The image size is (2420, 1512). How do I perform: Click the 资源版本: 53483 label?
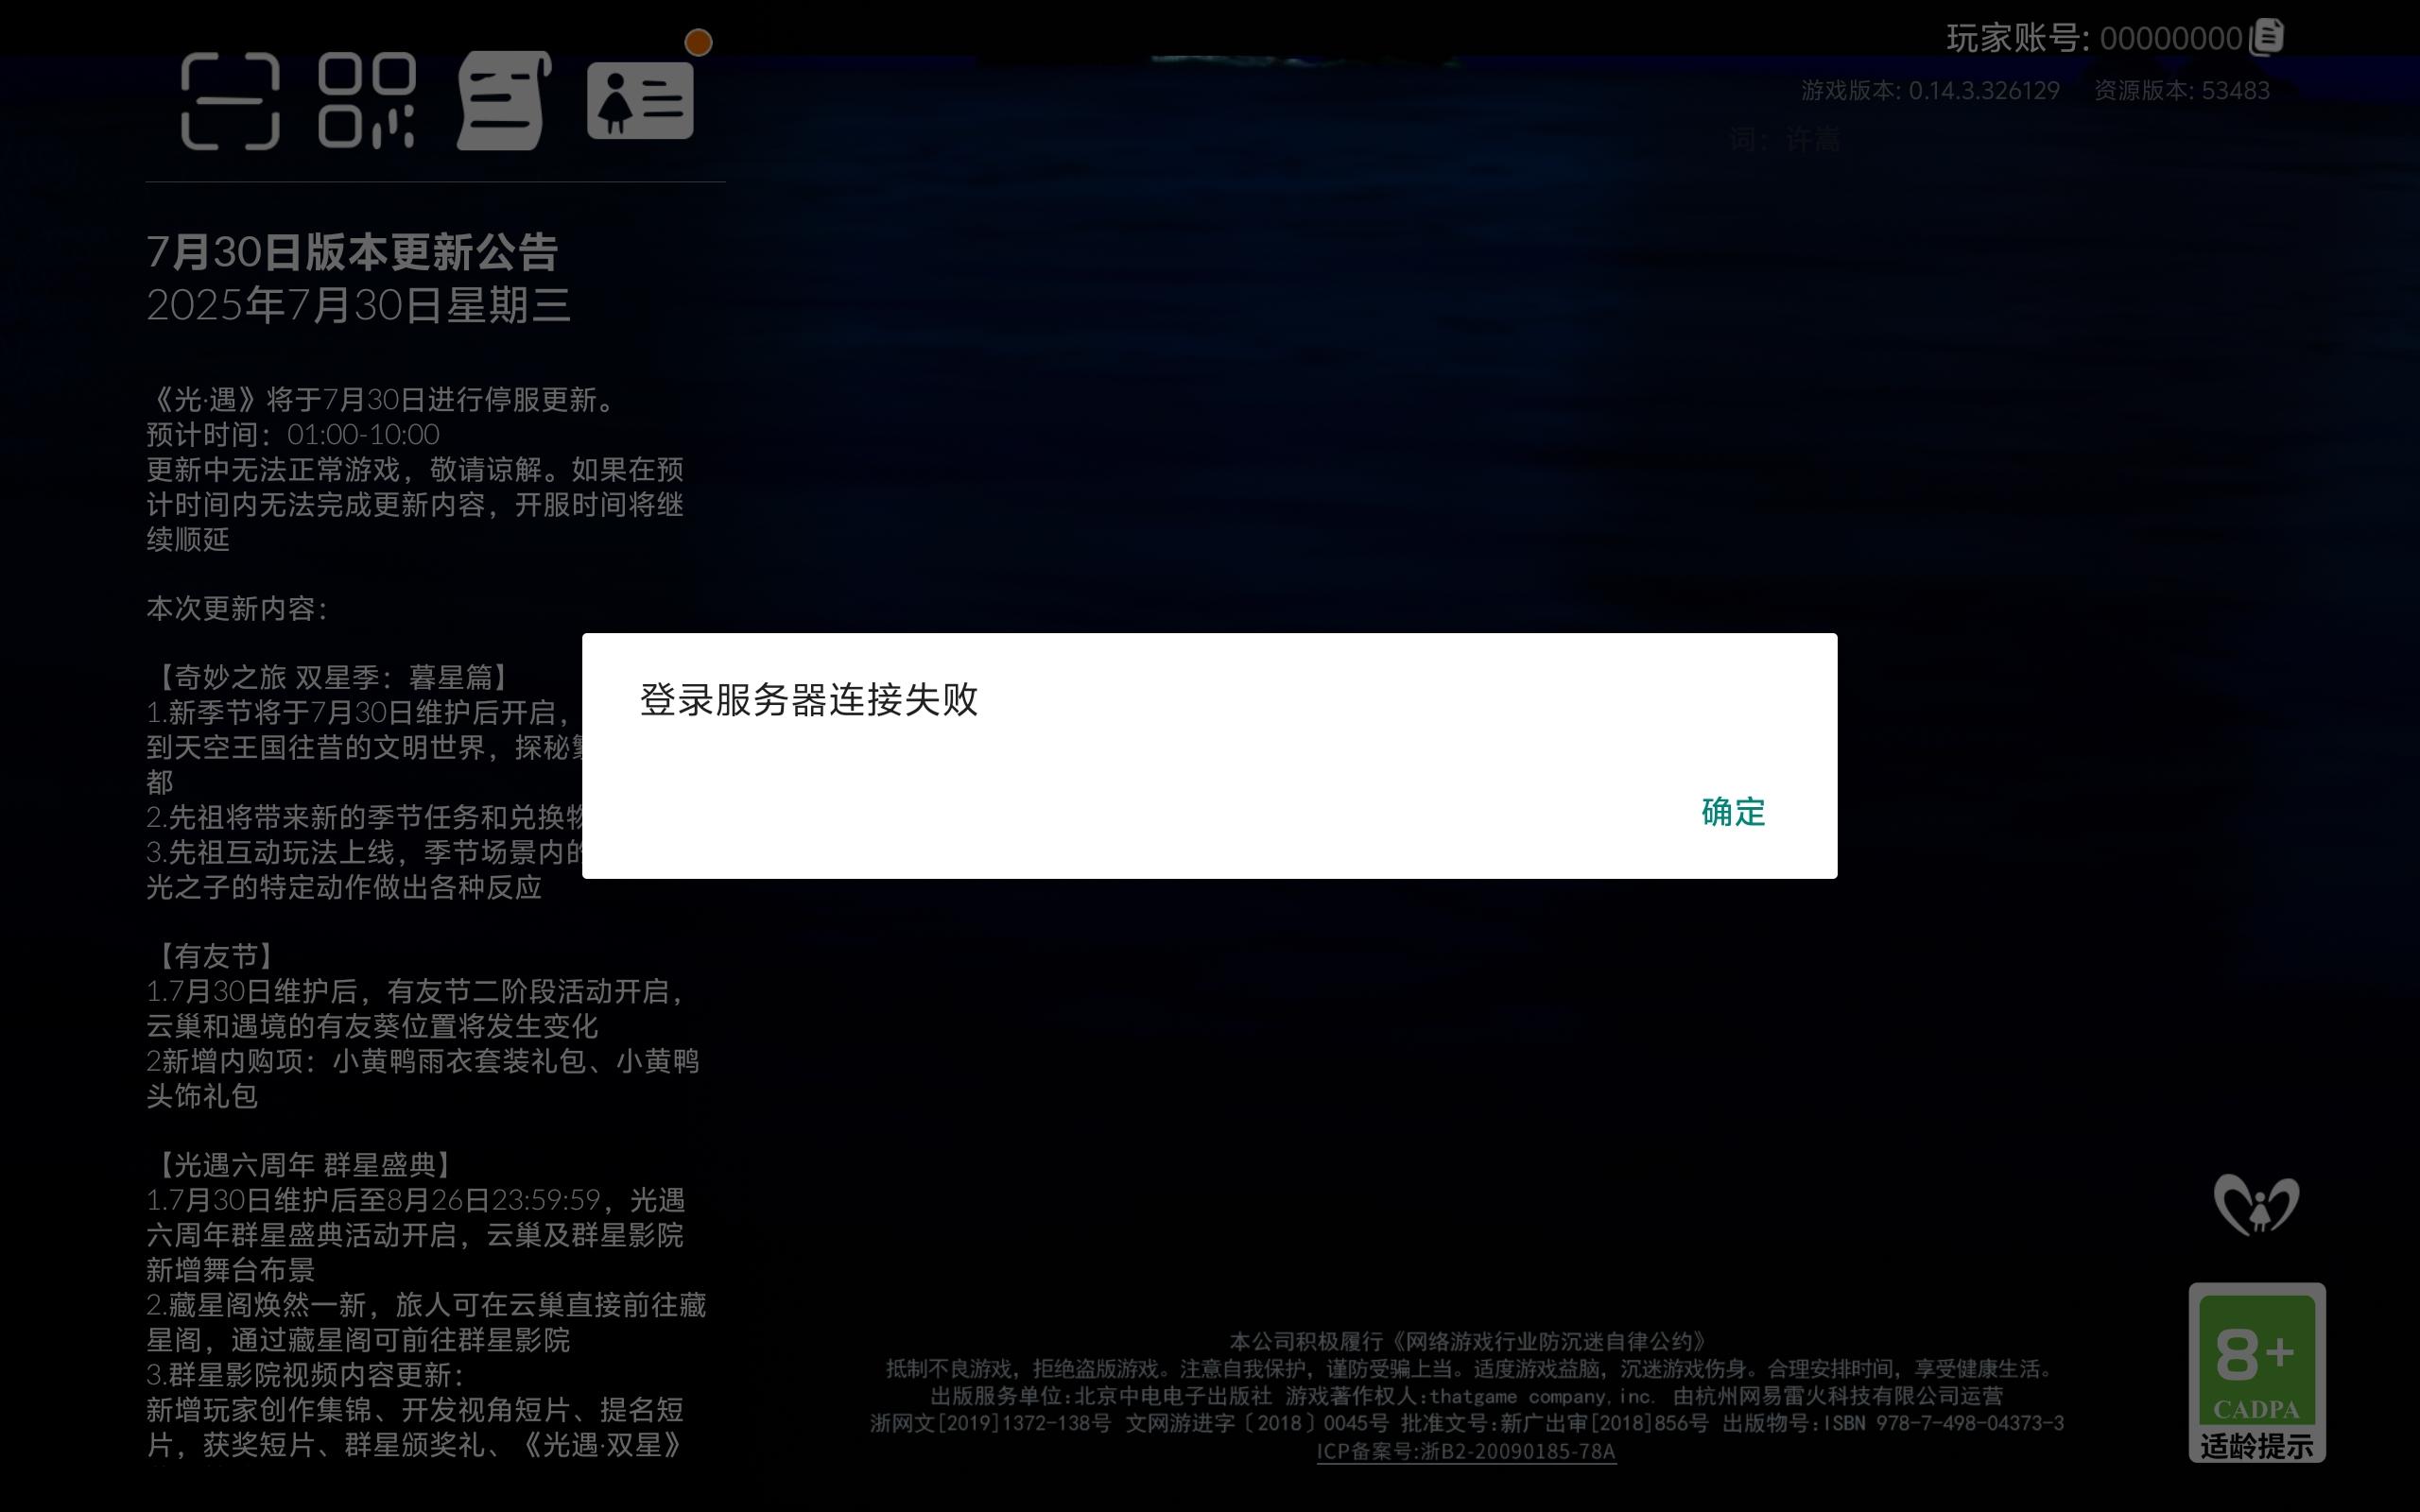(x=2182, y=90)
